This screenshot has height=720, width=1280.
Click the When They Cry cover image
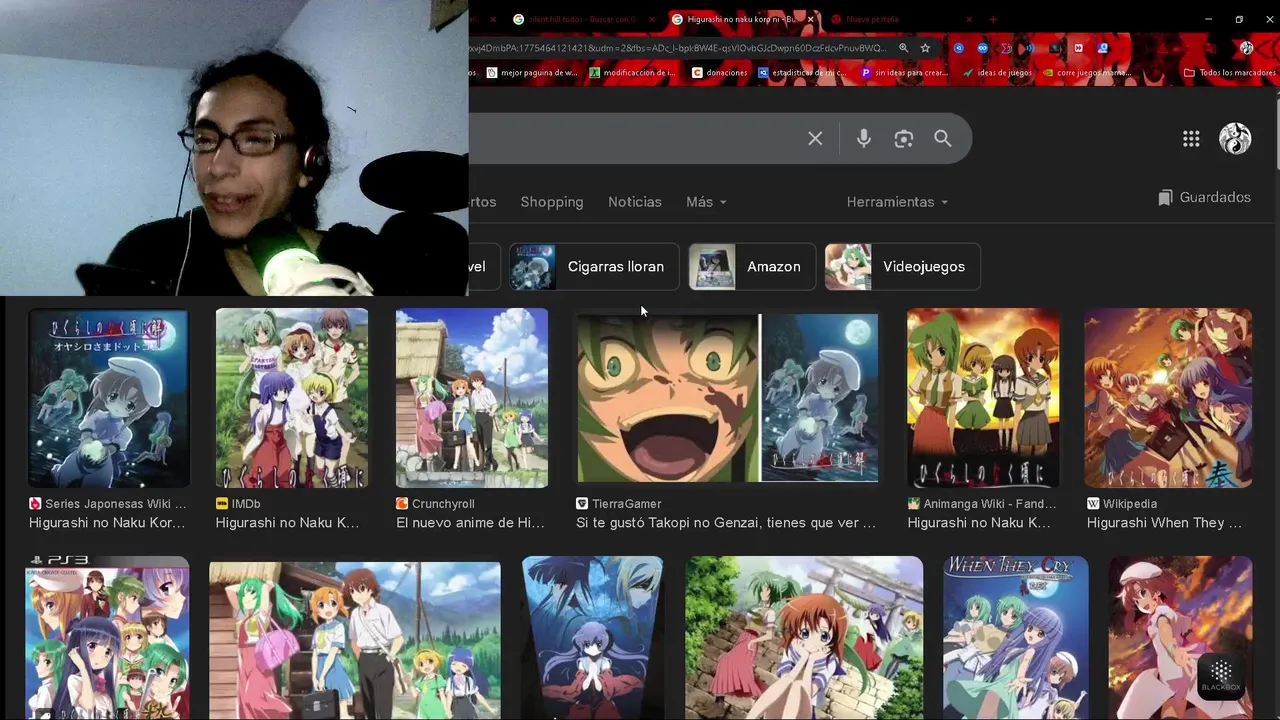[1016, 638]
